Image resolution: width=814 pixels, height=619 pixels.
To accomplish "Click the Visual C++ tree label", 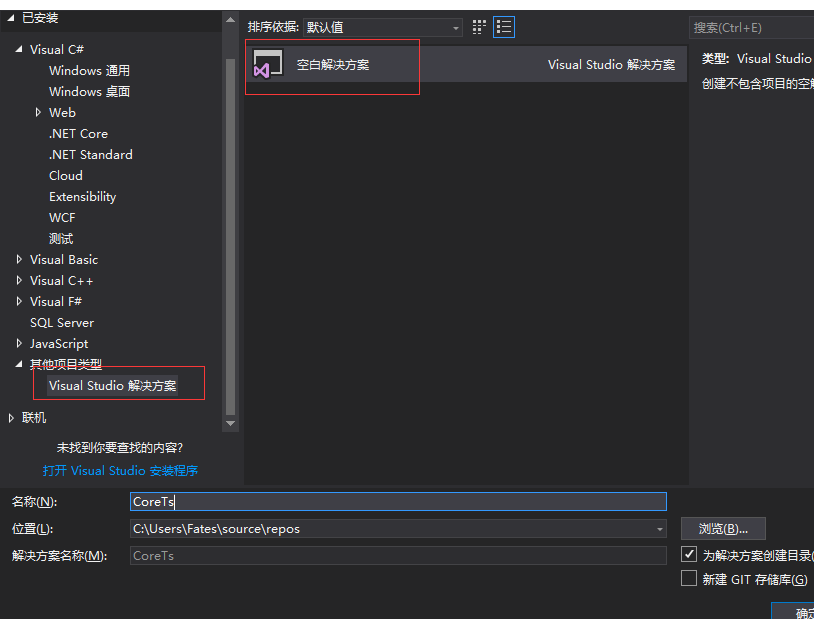I will (x=61, y=280).
